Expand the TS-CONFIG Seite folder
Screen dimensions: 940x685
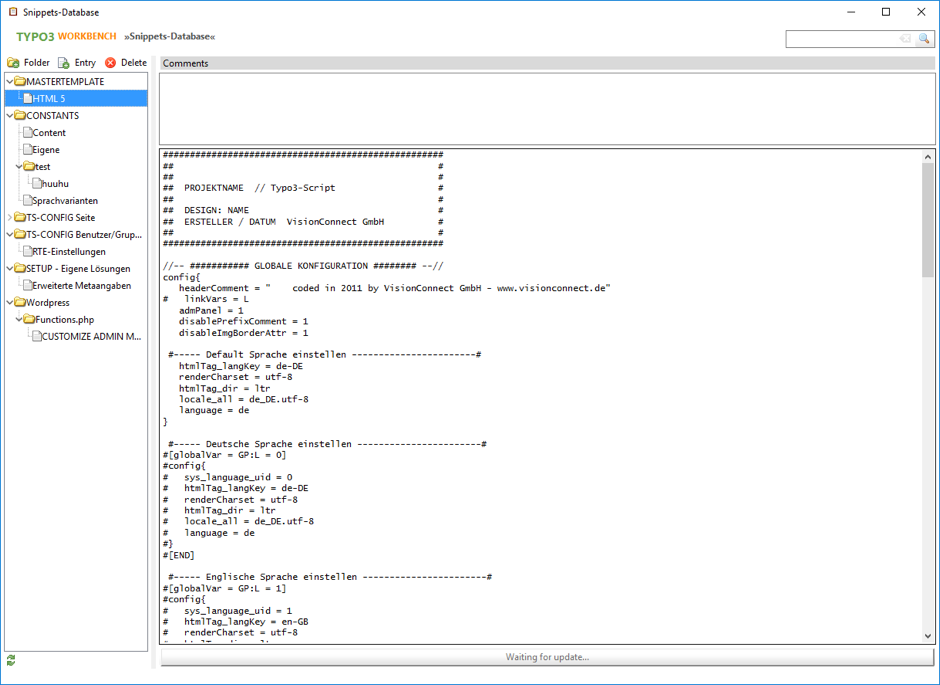10,217
